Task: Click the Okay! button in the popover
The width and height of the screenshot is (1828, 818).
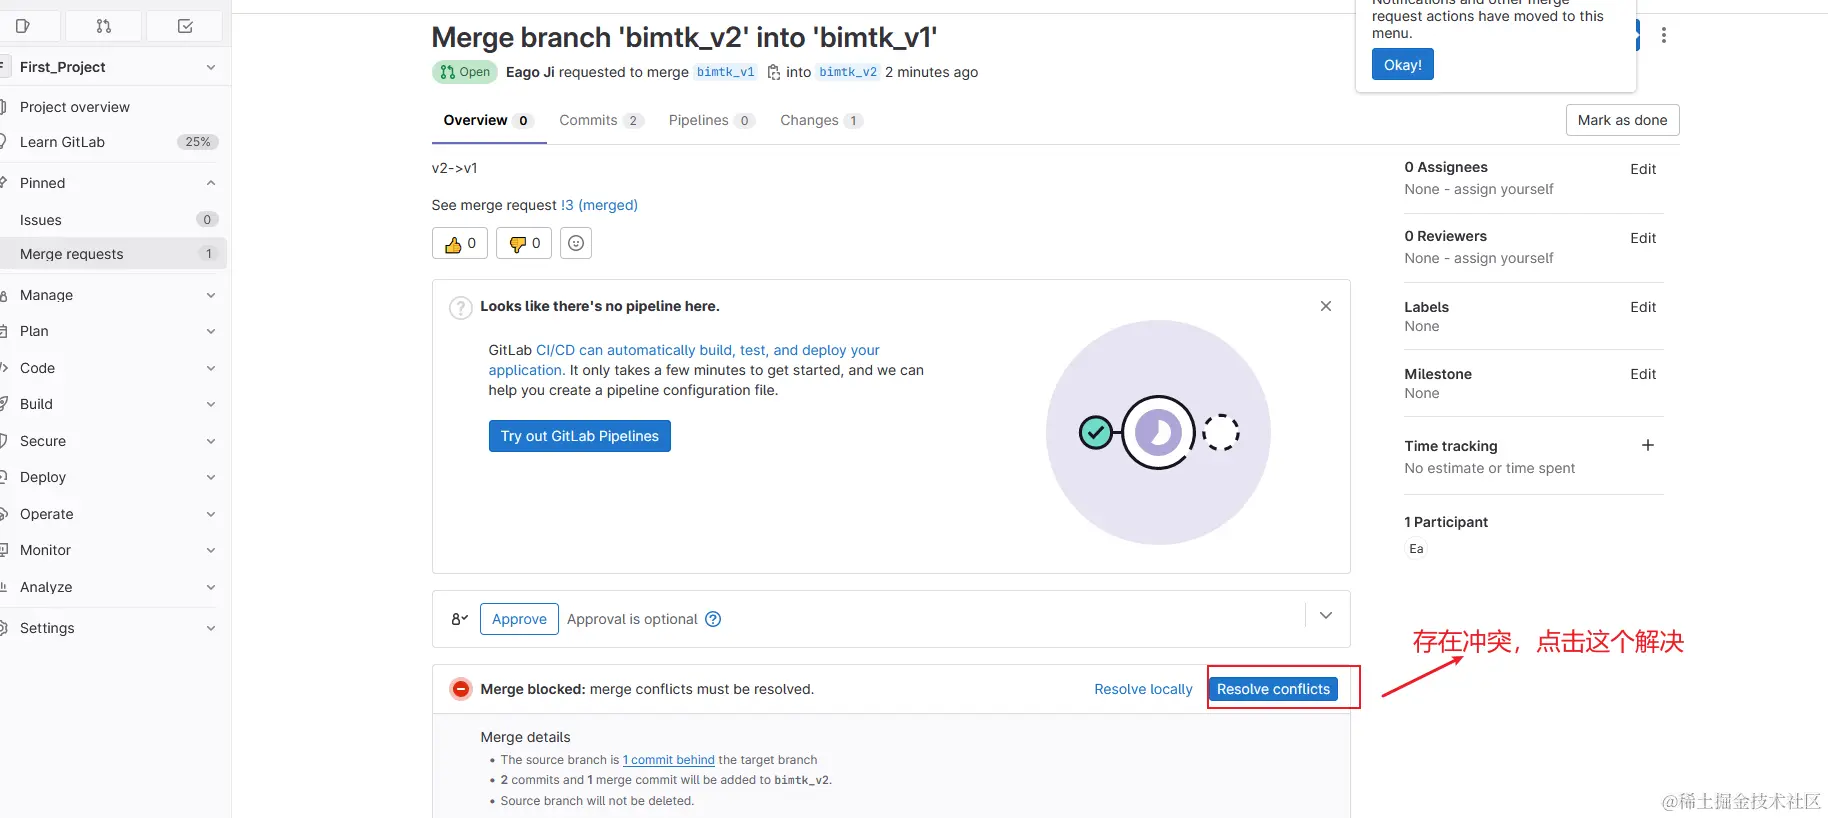Action: 1403,65
